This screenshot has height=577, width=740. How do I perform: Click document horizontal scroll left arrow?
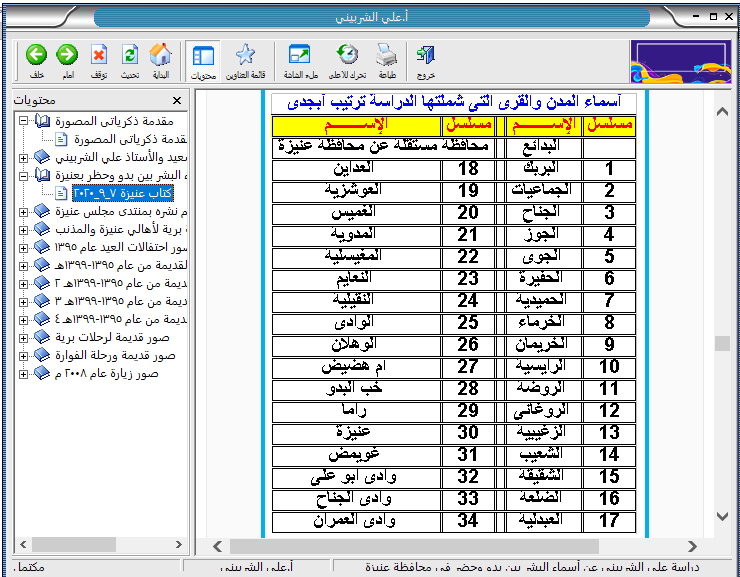[217, 546]
